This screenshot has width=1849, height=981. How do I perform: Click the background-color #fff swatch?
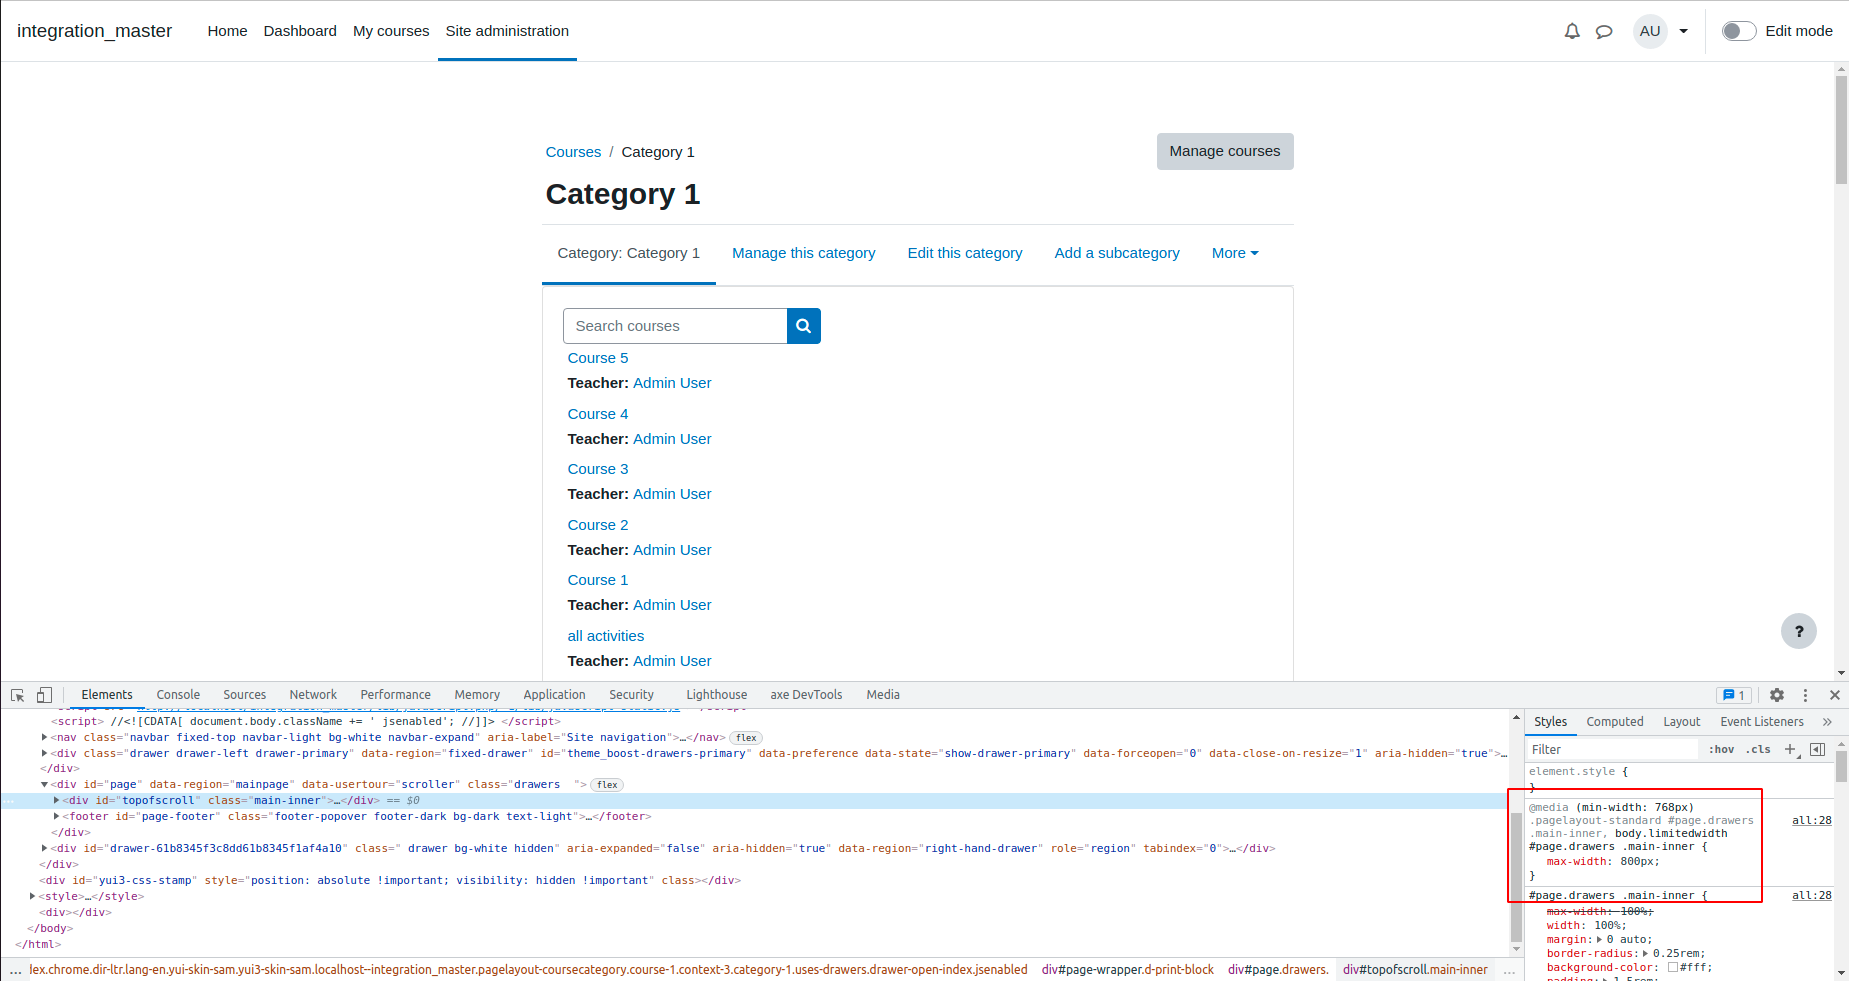pos(1672,967)
